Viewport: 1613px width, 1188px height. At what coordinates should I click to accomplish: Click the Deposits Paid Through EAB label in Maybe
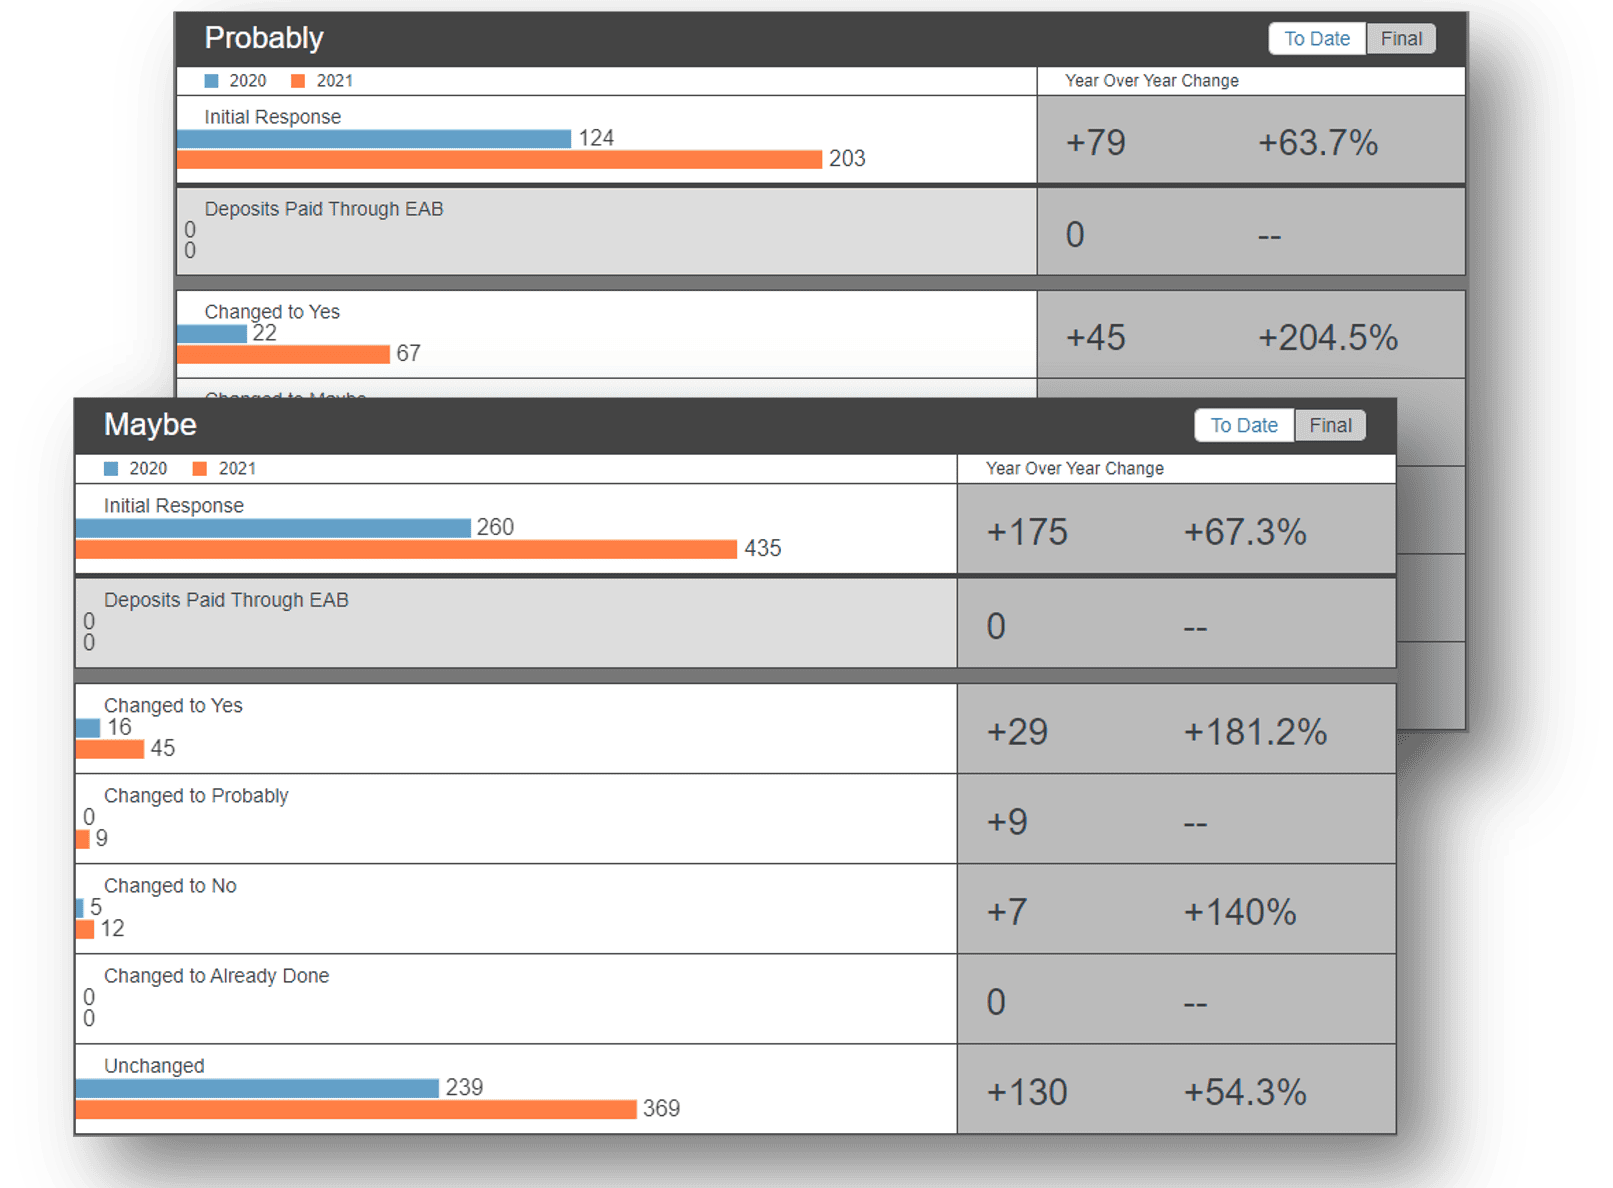[226, 600]
